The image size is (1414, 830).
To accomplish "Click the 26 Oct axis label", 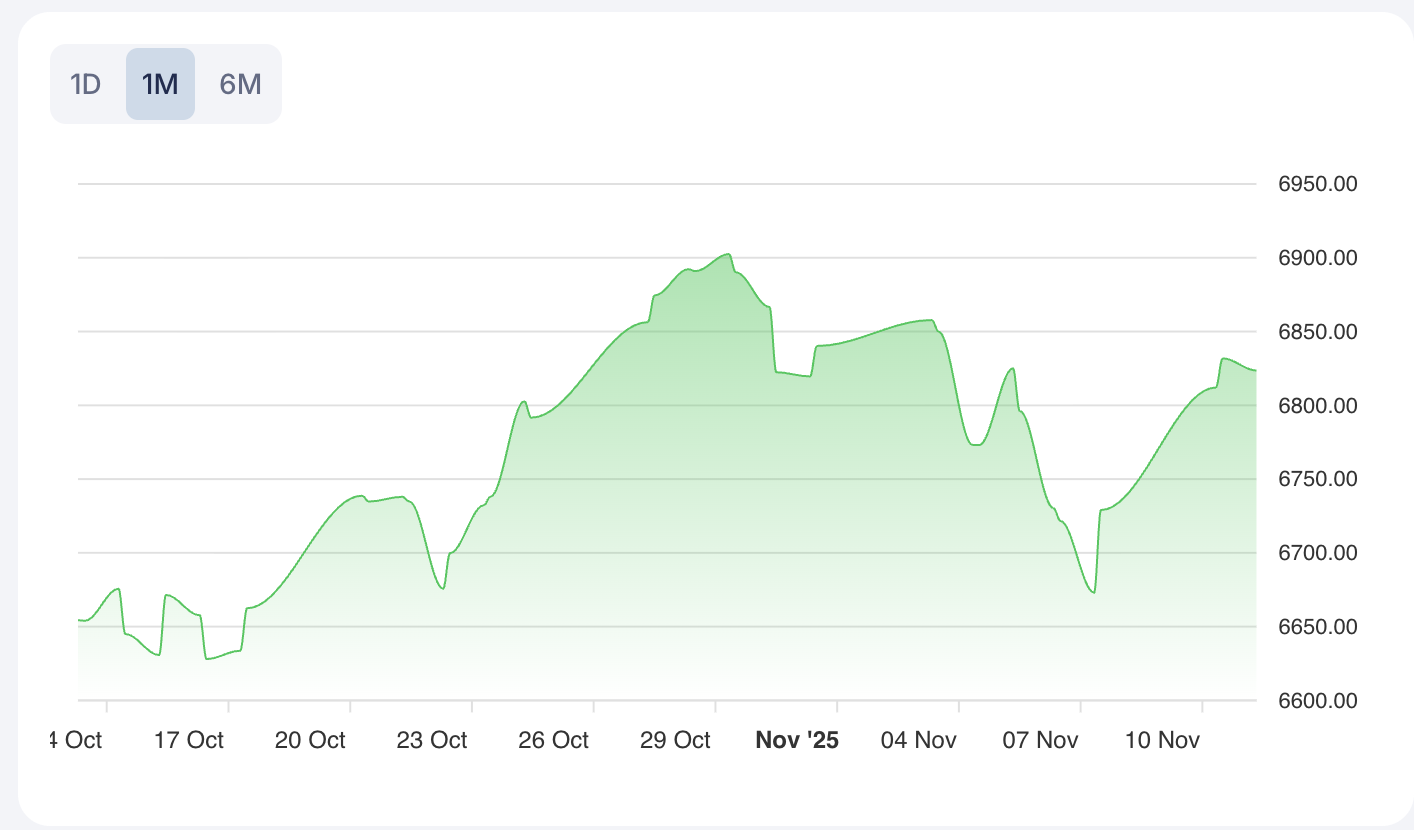I will pyautogui.click(x=553, y=740).
